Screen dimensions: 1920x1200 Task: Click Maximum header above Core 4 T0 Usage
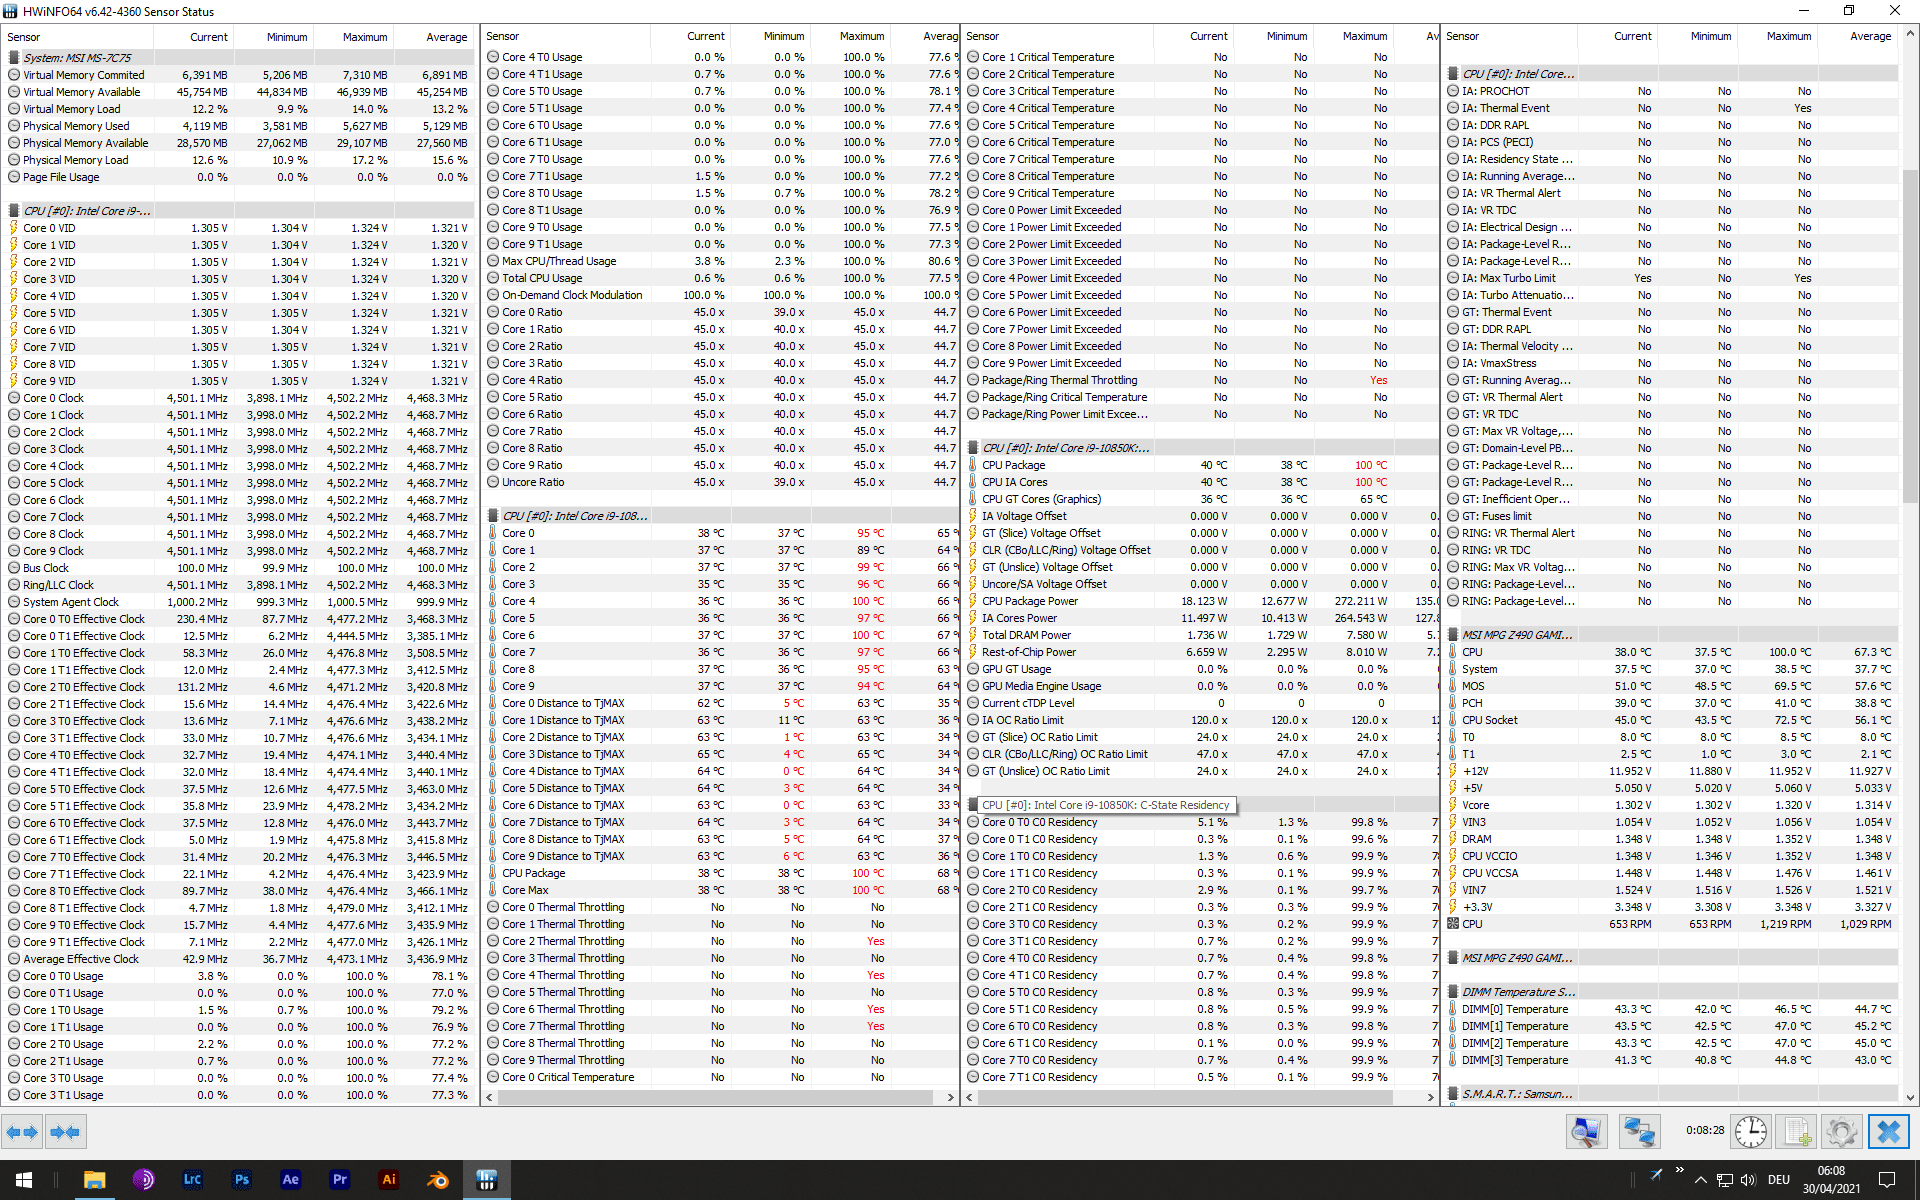852,36
